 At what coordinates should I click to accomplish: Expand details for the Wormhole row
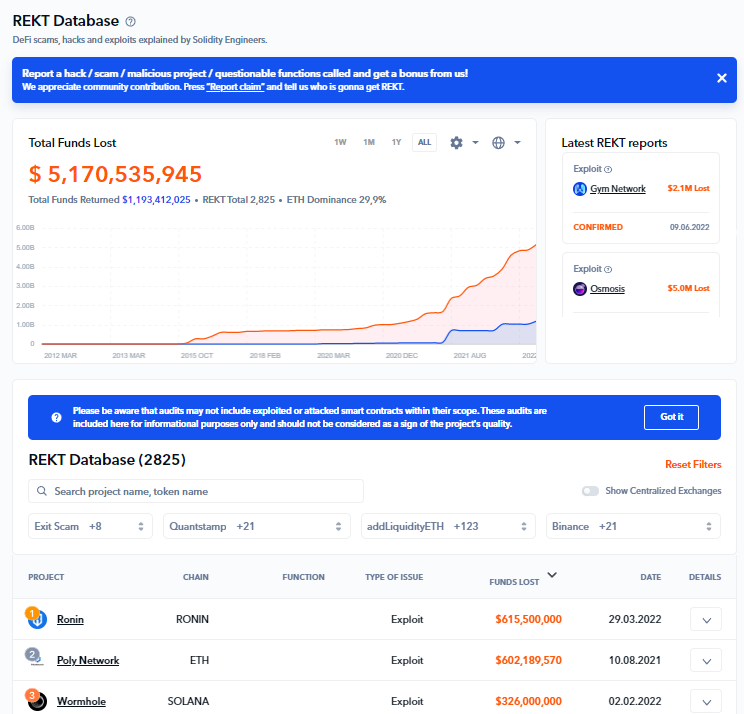706,702
